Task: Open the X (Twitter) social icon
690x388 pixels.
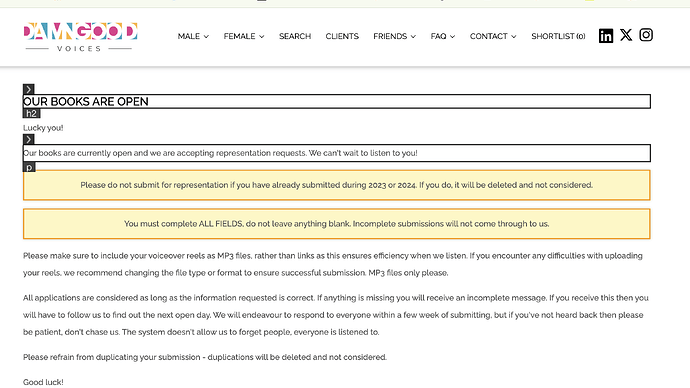Action: point(626,35)
